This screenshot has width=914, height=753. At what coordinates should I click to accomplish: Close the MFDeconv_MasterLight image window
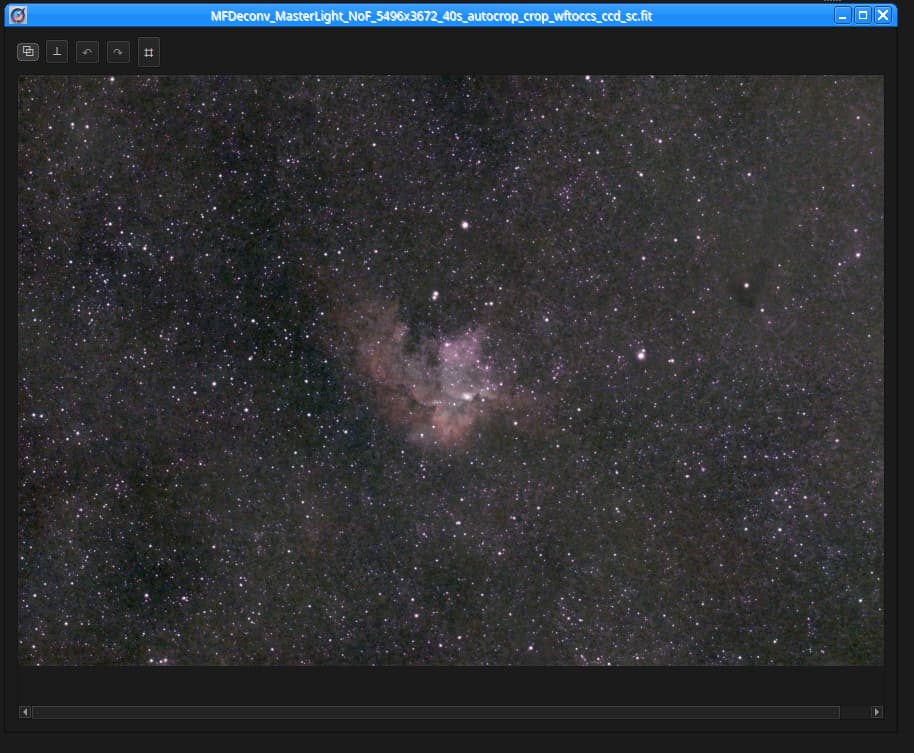coord(882,15)
